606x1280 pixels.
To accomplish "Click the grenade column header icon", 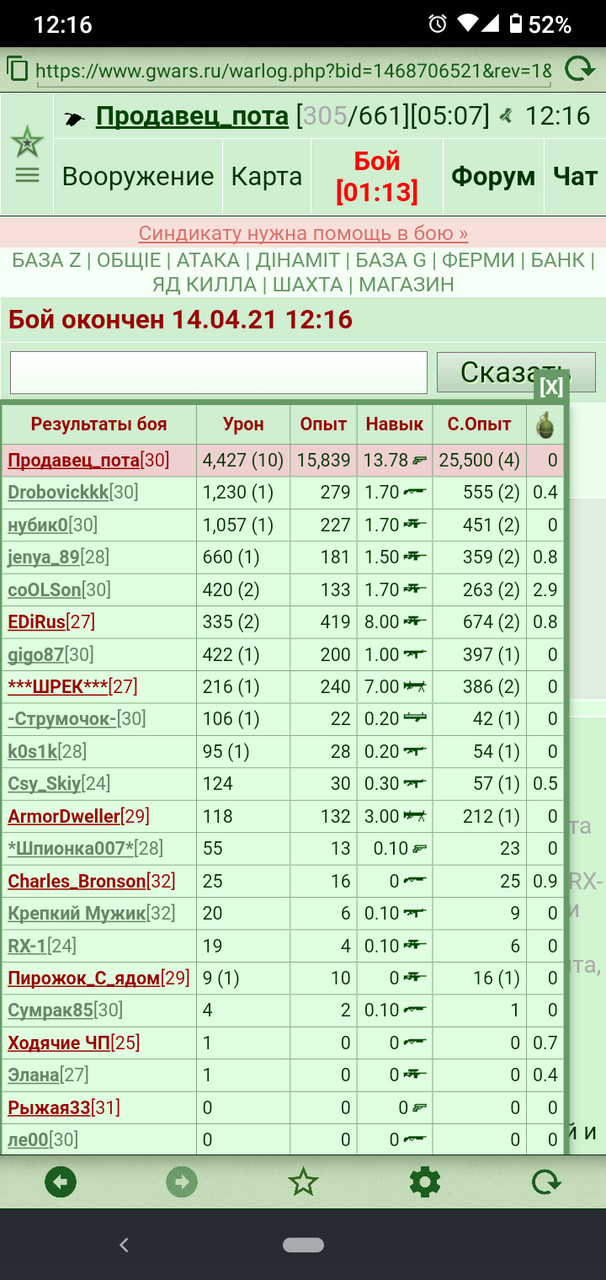I will pyautogui.click(x=545, y=424).
